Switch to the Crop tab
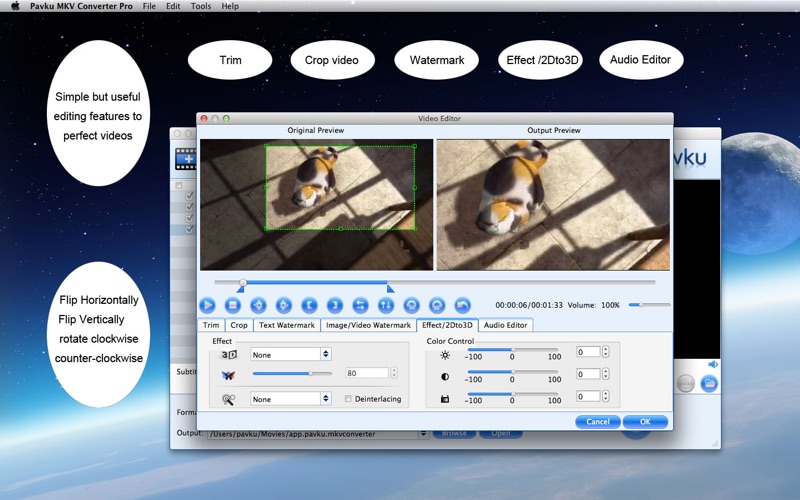 coord(239,325)
